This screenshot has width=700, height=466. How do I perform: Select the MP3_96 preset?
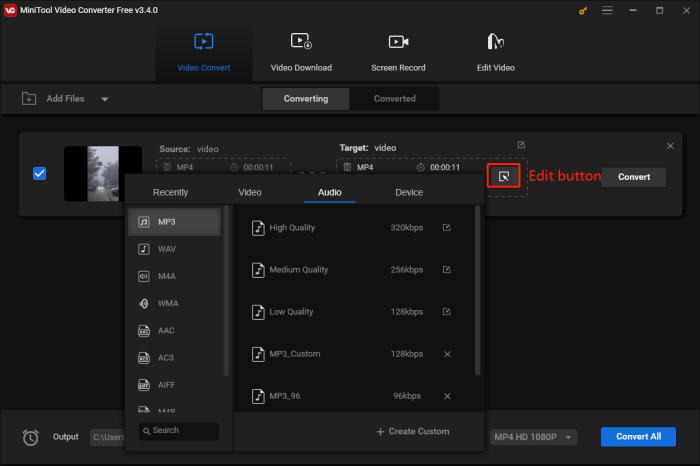coord(353,396)
